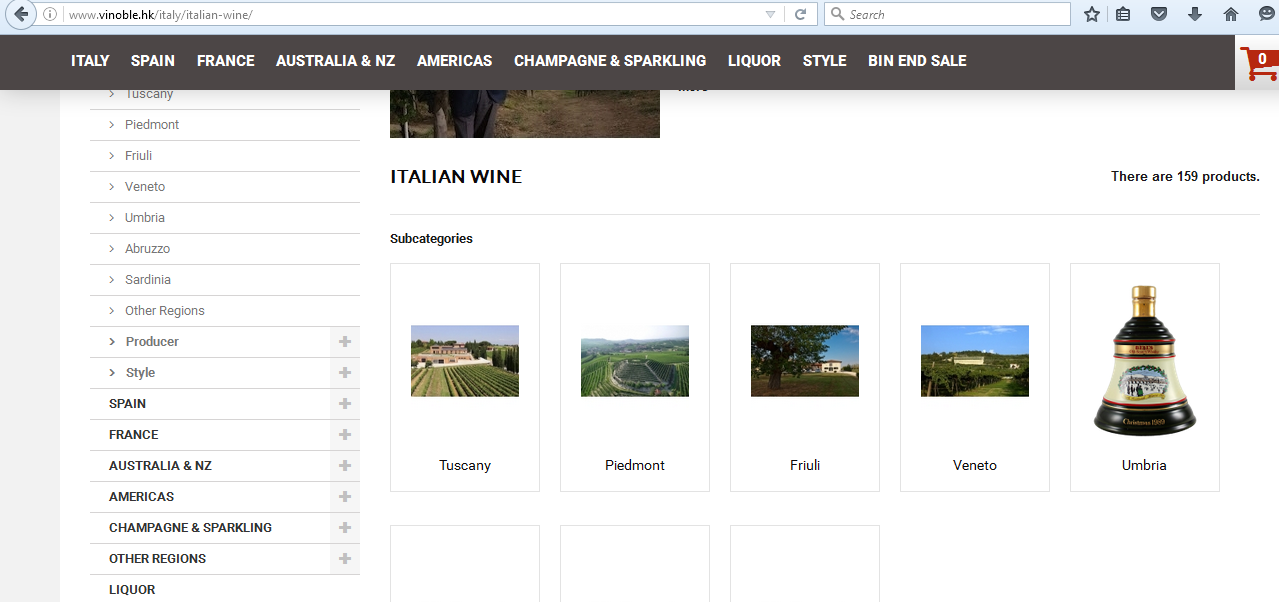
Task: Open site information icon in address bar
Action: tap(50, 14)
